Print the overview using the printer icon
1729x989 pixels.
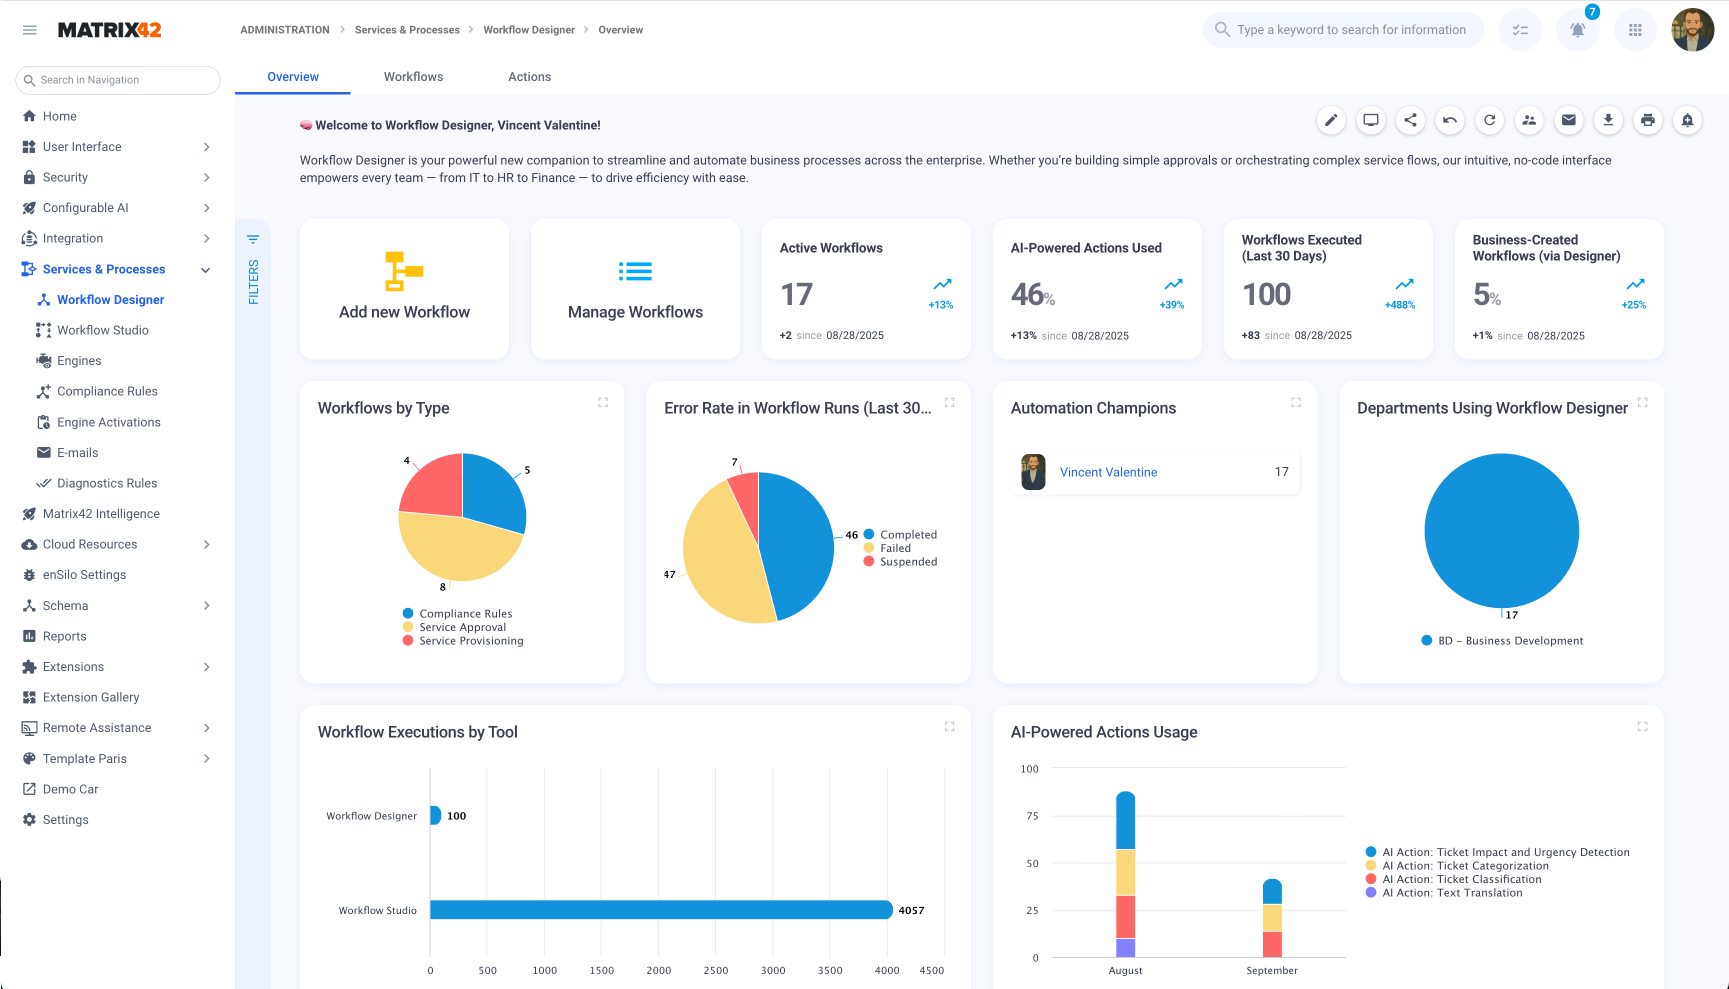pos(1648,120)
